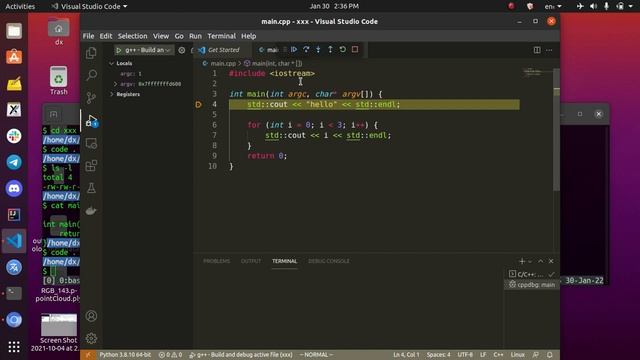Open the Docker view in activity bar

(91, 211)
